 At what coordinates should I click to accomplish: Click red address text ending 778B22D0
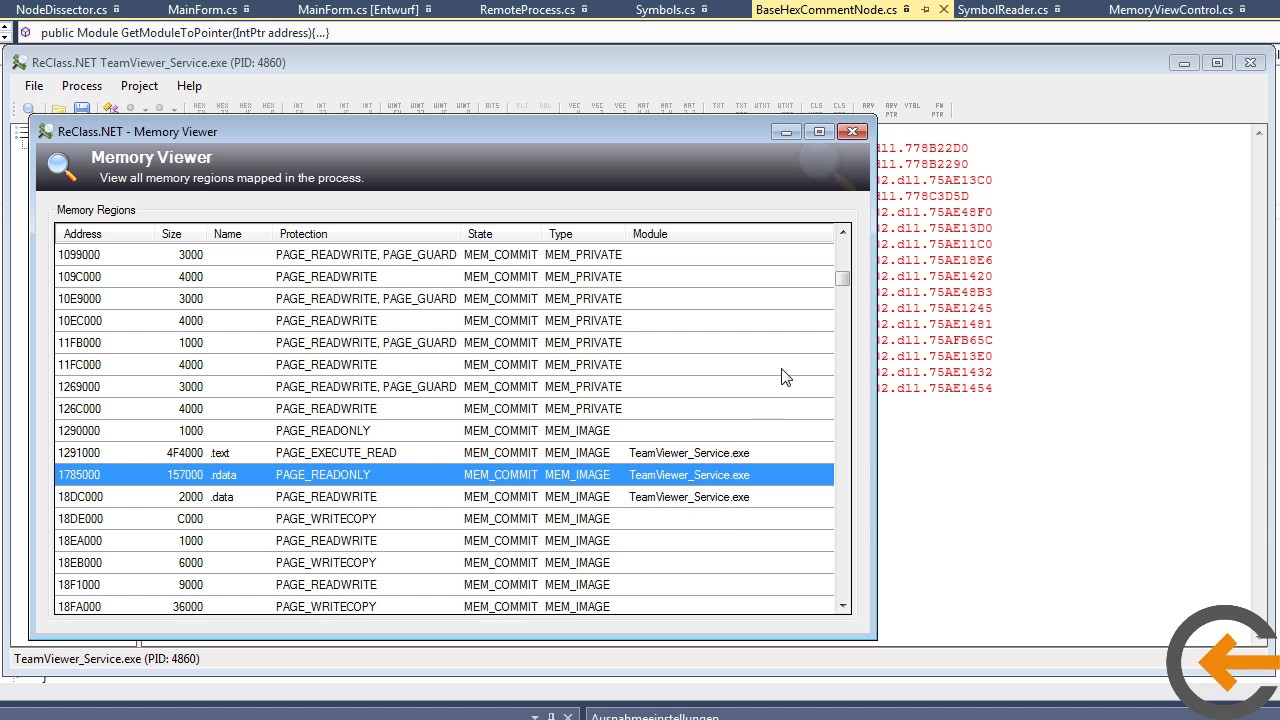coord(923,148)
